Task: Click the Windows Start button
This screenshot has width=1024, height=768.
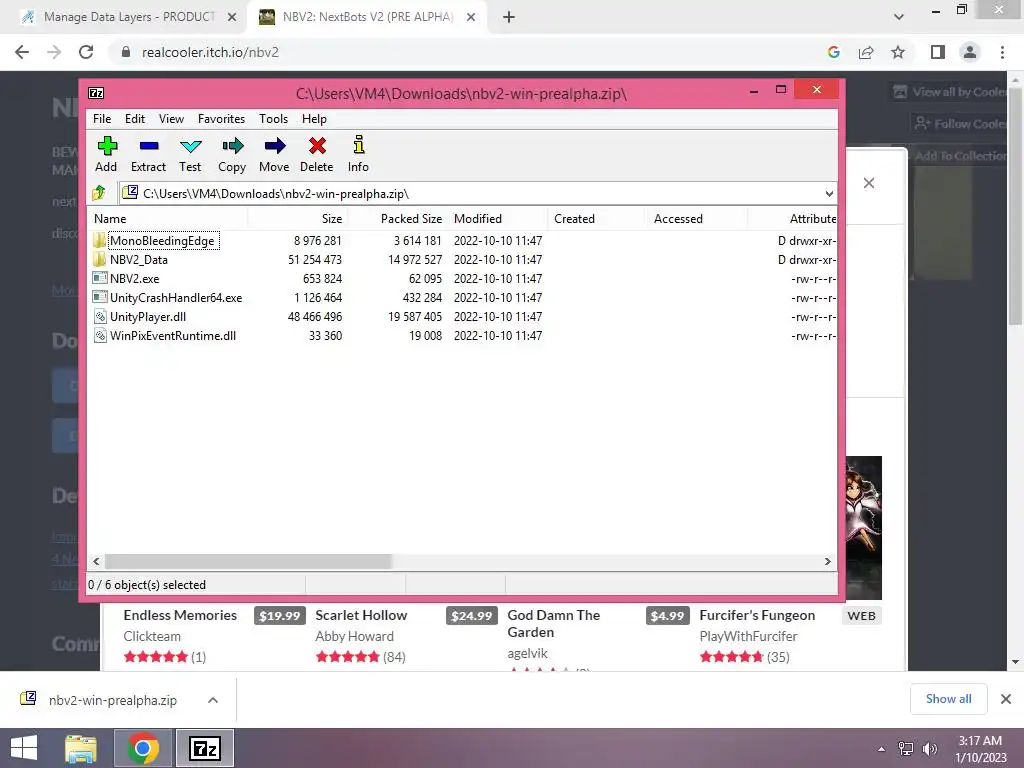Action: [x=24, y=748]
